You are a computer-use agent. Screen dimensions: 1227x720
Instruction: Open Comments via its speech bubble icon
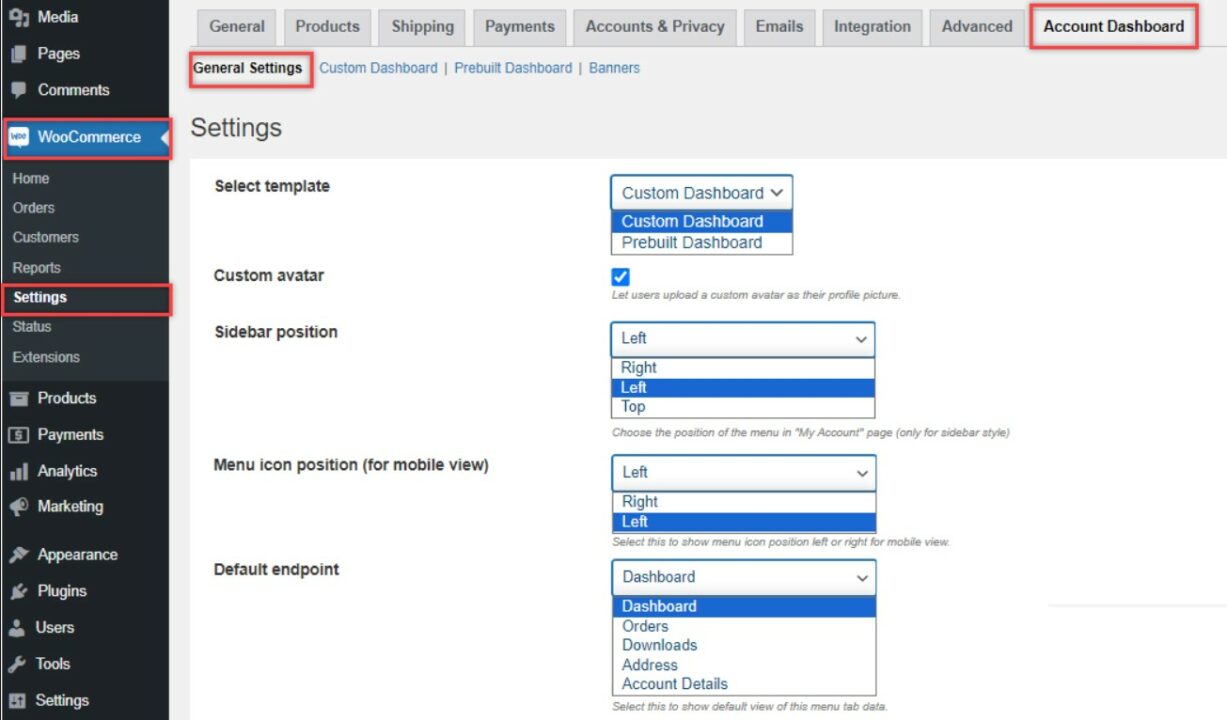18,90
